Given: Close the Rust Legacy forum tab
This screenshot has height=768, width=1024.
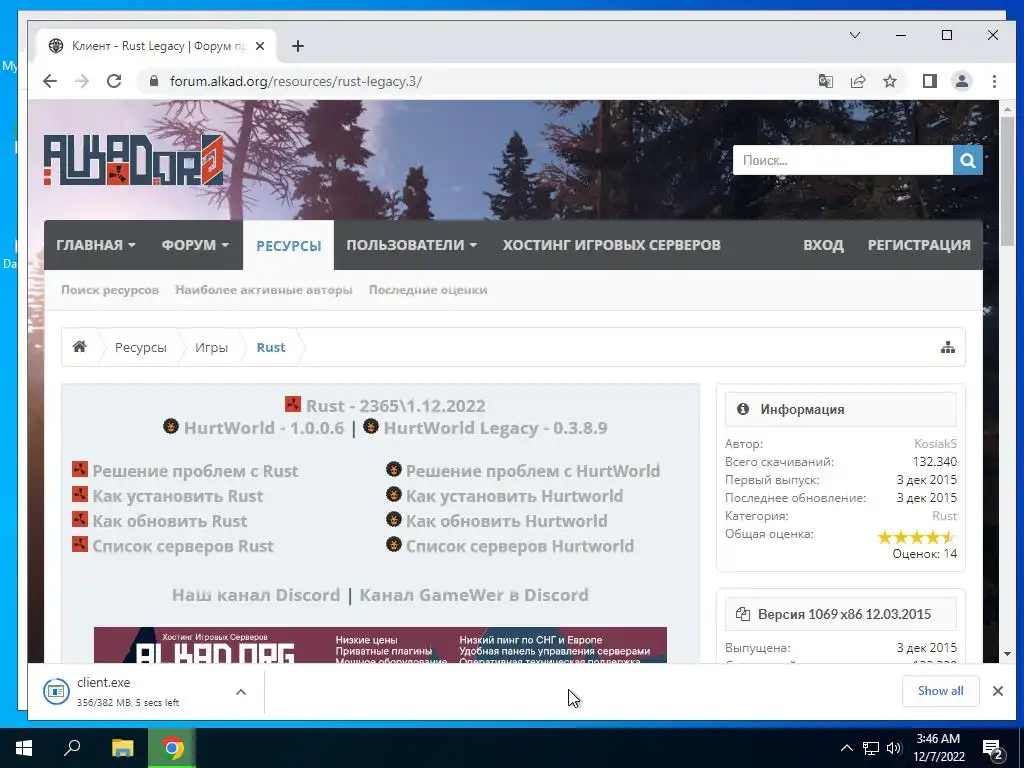Looking at the screenshot, I should coord(260,46).
